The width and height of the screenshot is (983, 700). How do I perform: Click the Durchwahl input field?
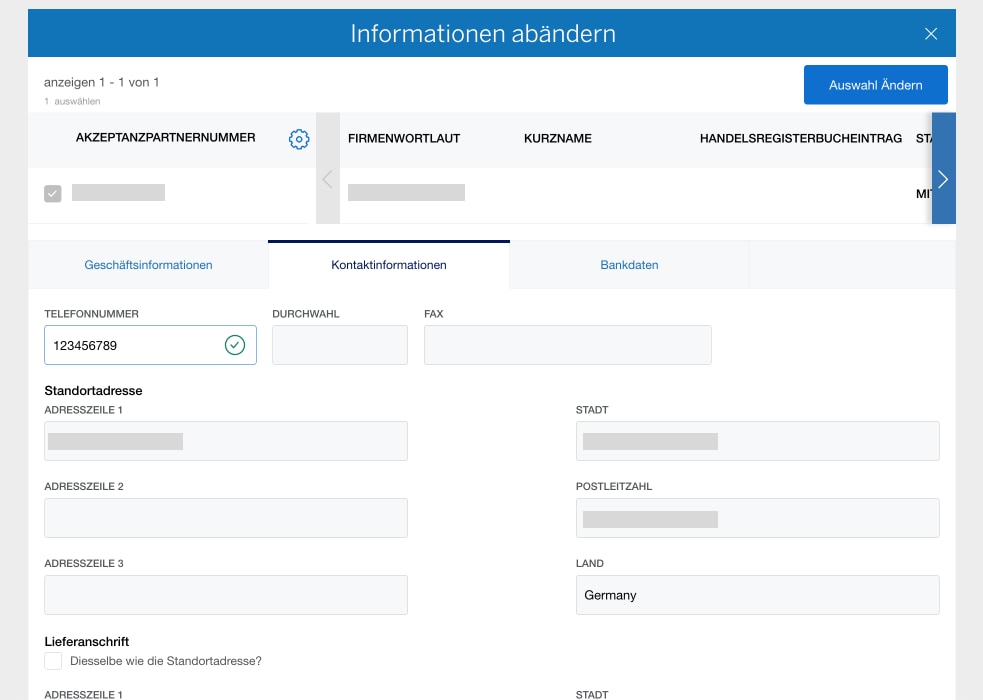(338, 344)
